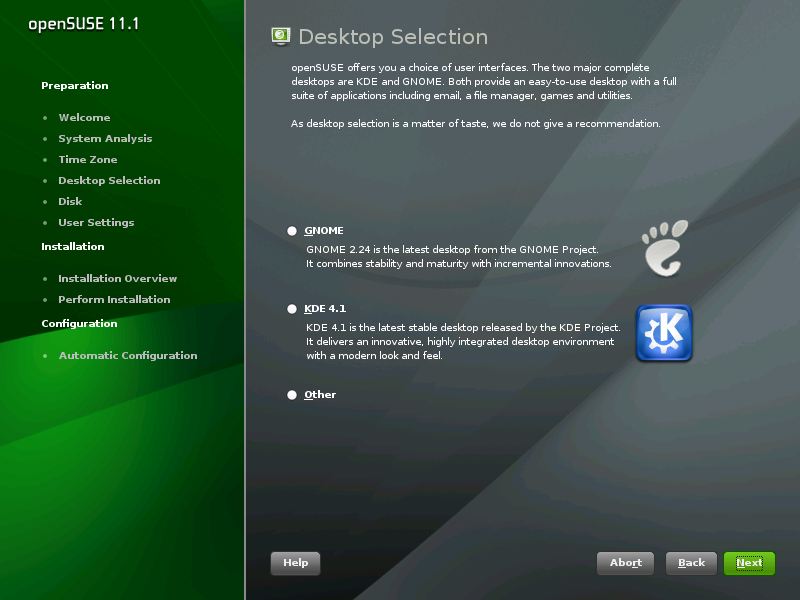Image resolution: width=800 pixels, height=600 pixels.
Task: Select User Settings step in sidebar
Action: click(96, 223)
